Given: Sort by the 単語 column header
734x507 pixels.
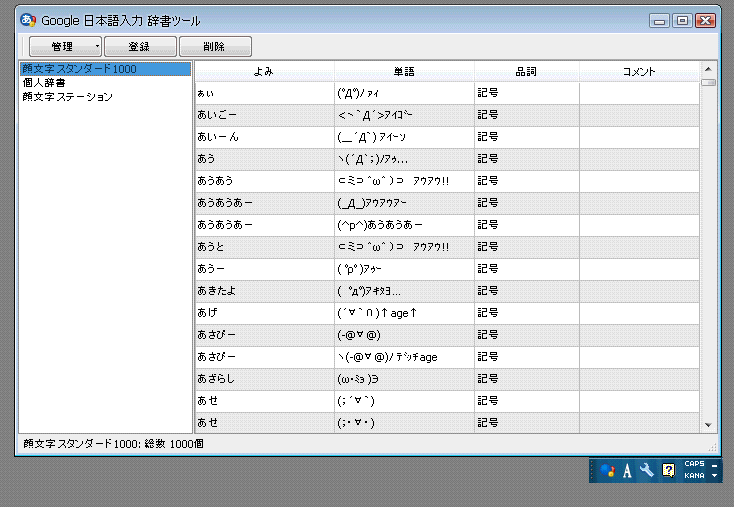Looking at the screenshot, I should point(404,72).
